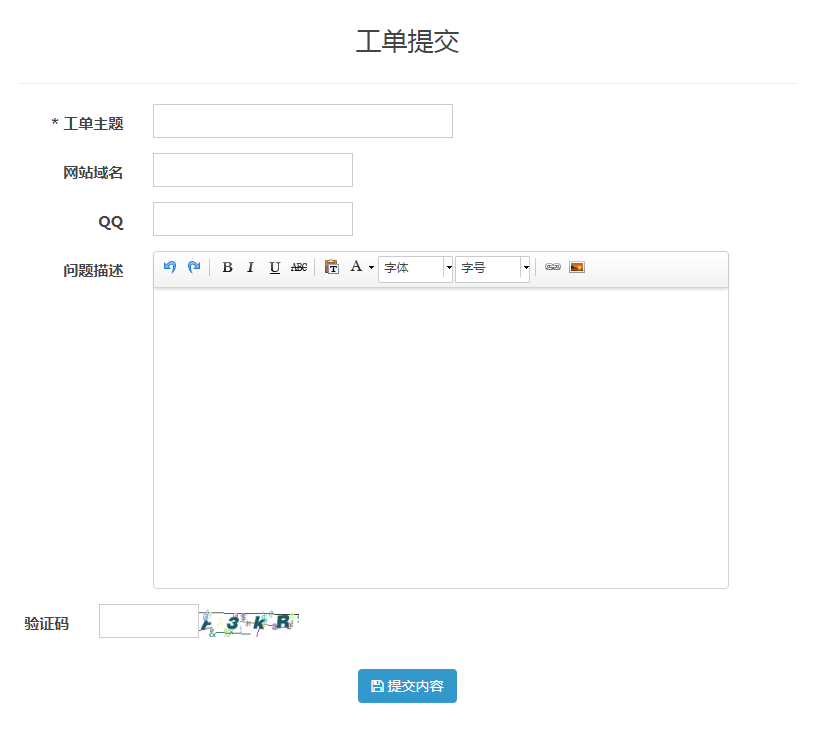Screen dimensions: 813x733
Task: Click the paste-as-text clipboard icon
Action: [331, 267]
